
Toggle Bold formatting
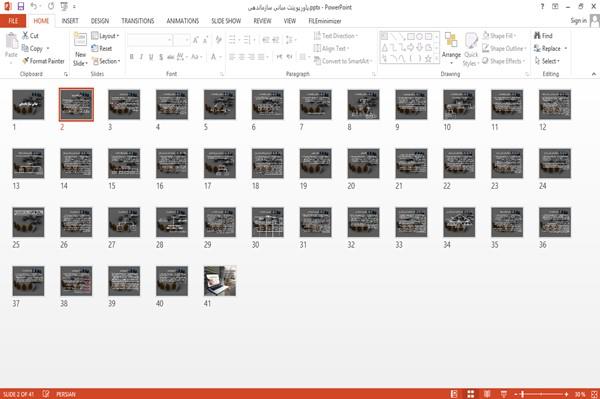coord(132,57)
